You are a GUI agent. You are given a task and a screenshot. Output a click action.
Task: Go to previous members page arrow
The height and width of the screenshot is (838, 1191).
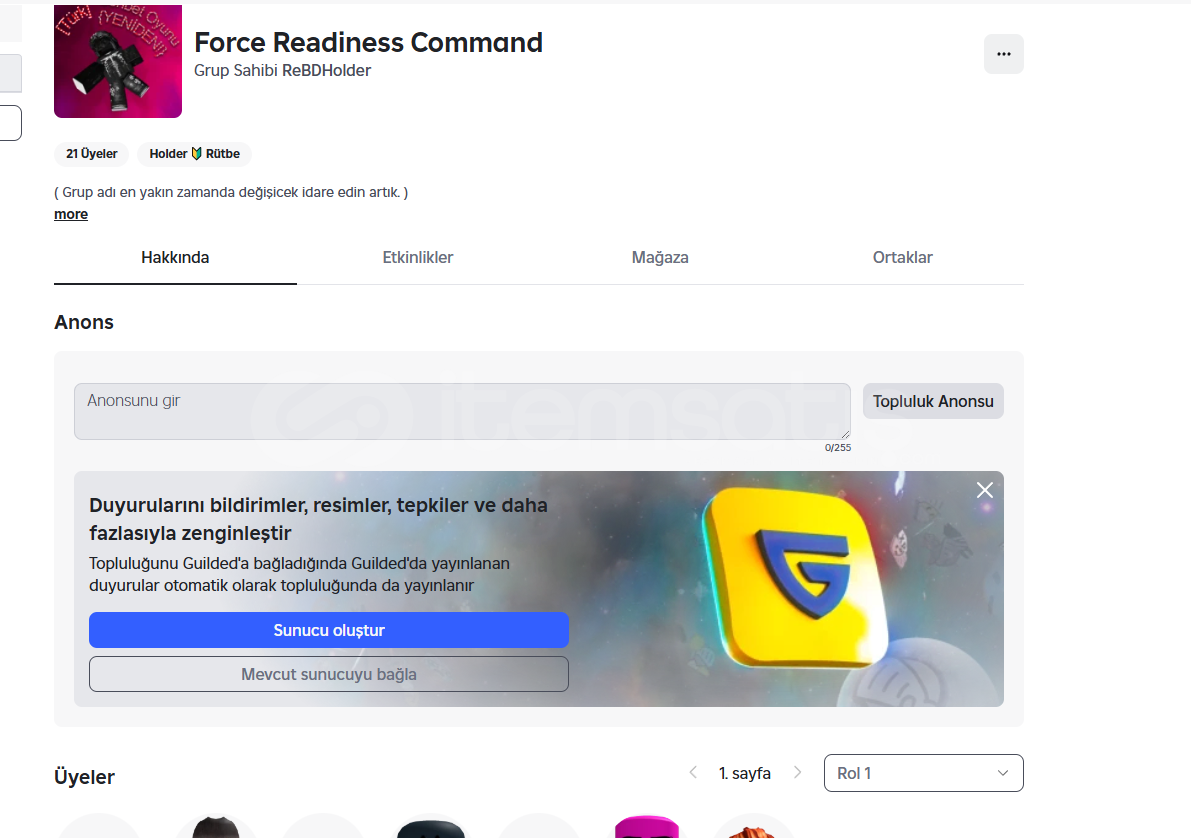coord(693,773)
